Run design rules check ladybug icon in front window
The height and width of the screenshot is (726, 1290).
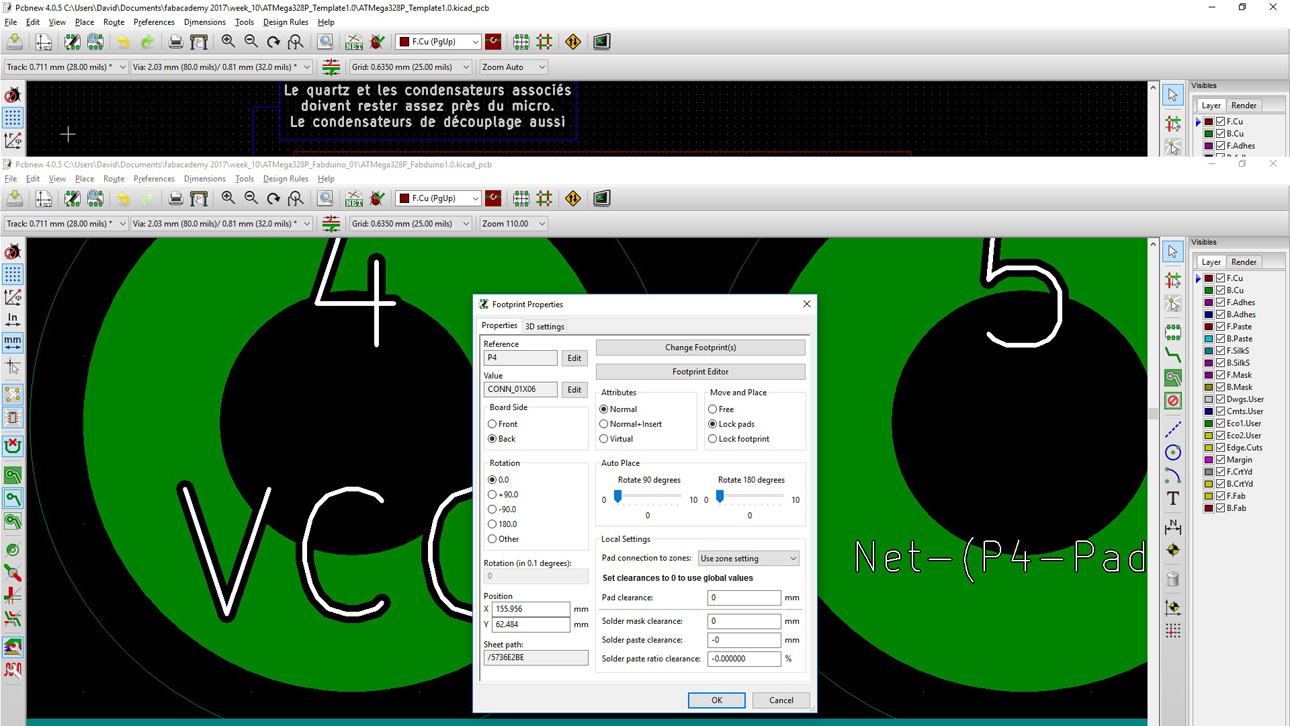tap(377, 198)
